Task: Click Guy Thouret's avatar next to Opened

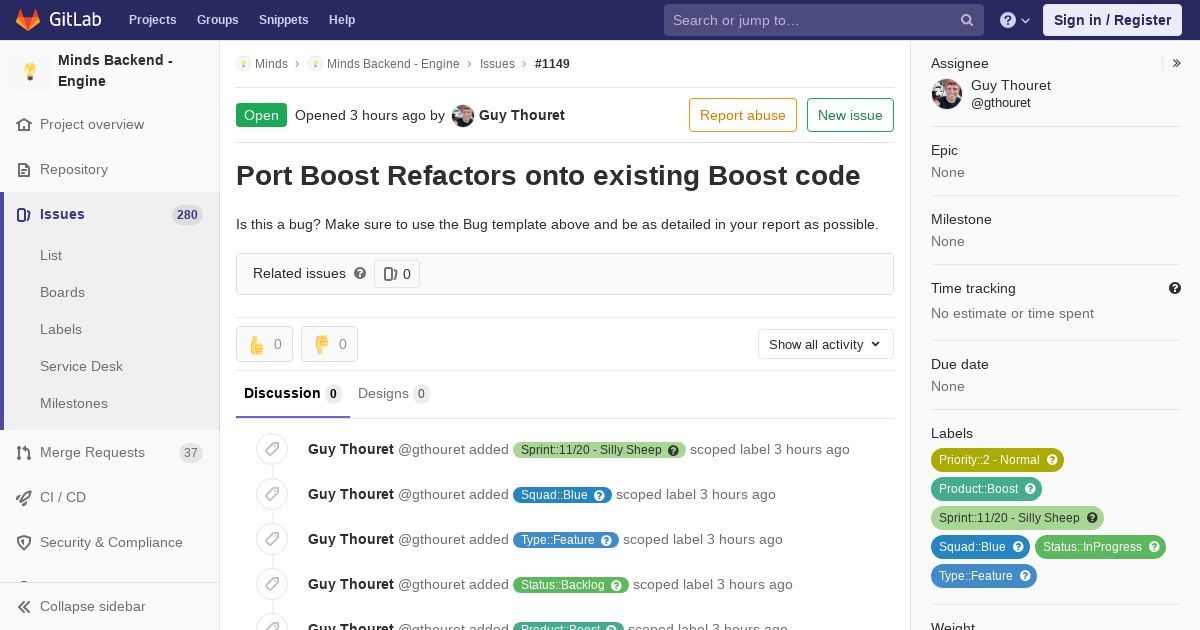Action: [463, 116]
